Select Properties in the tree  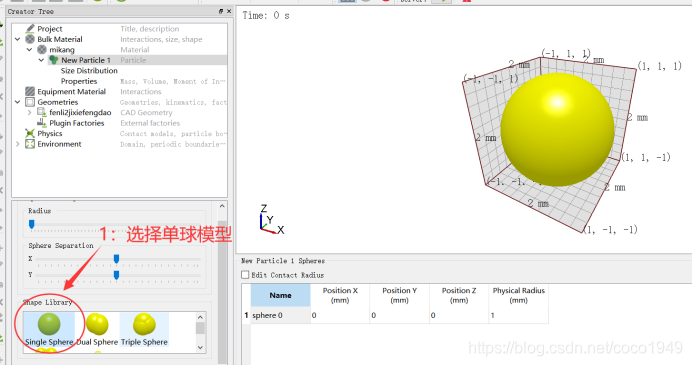(x=79, y=81)
